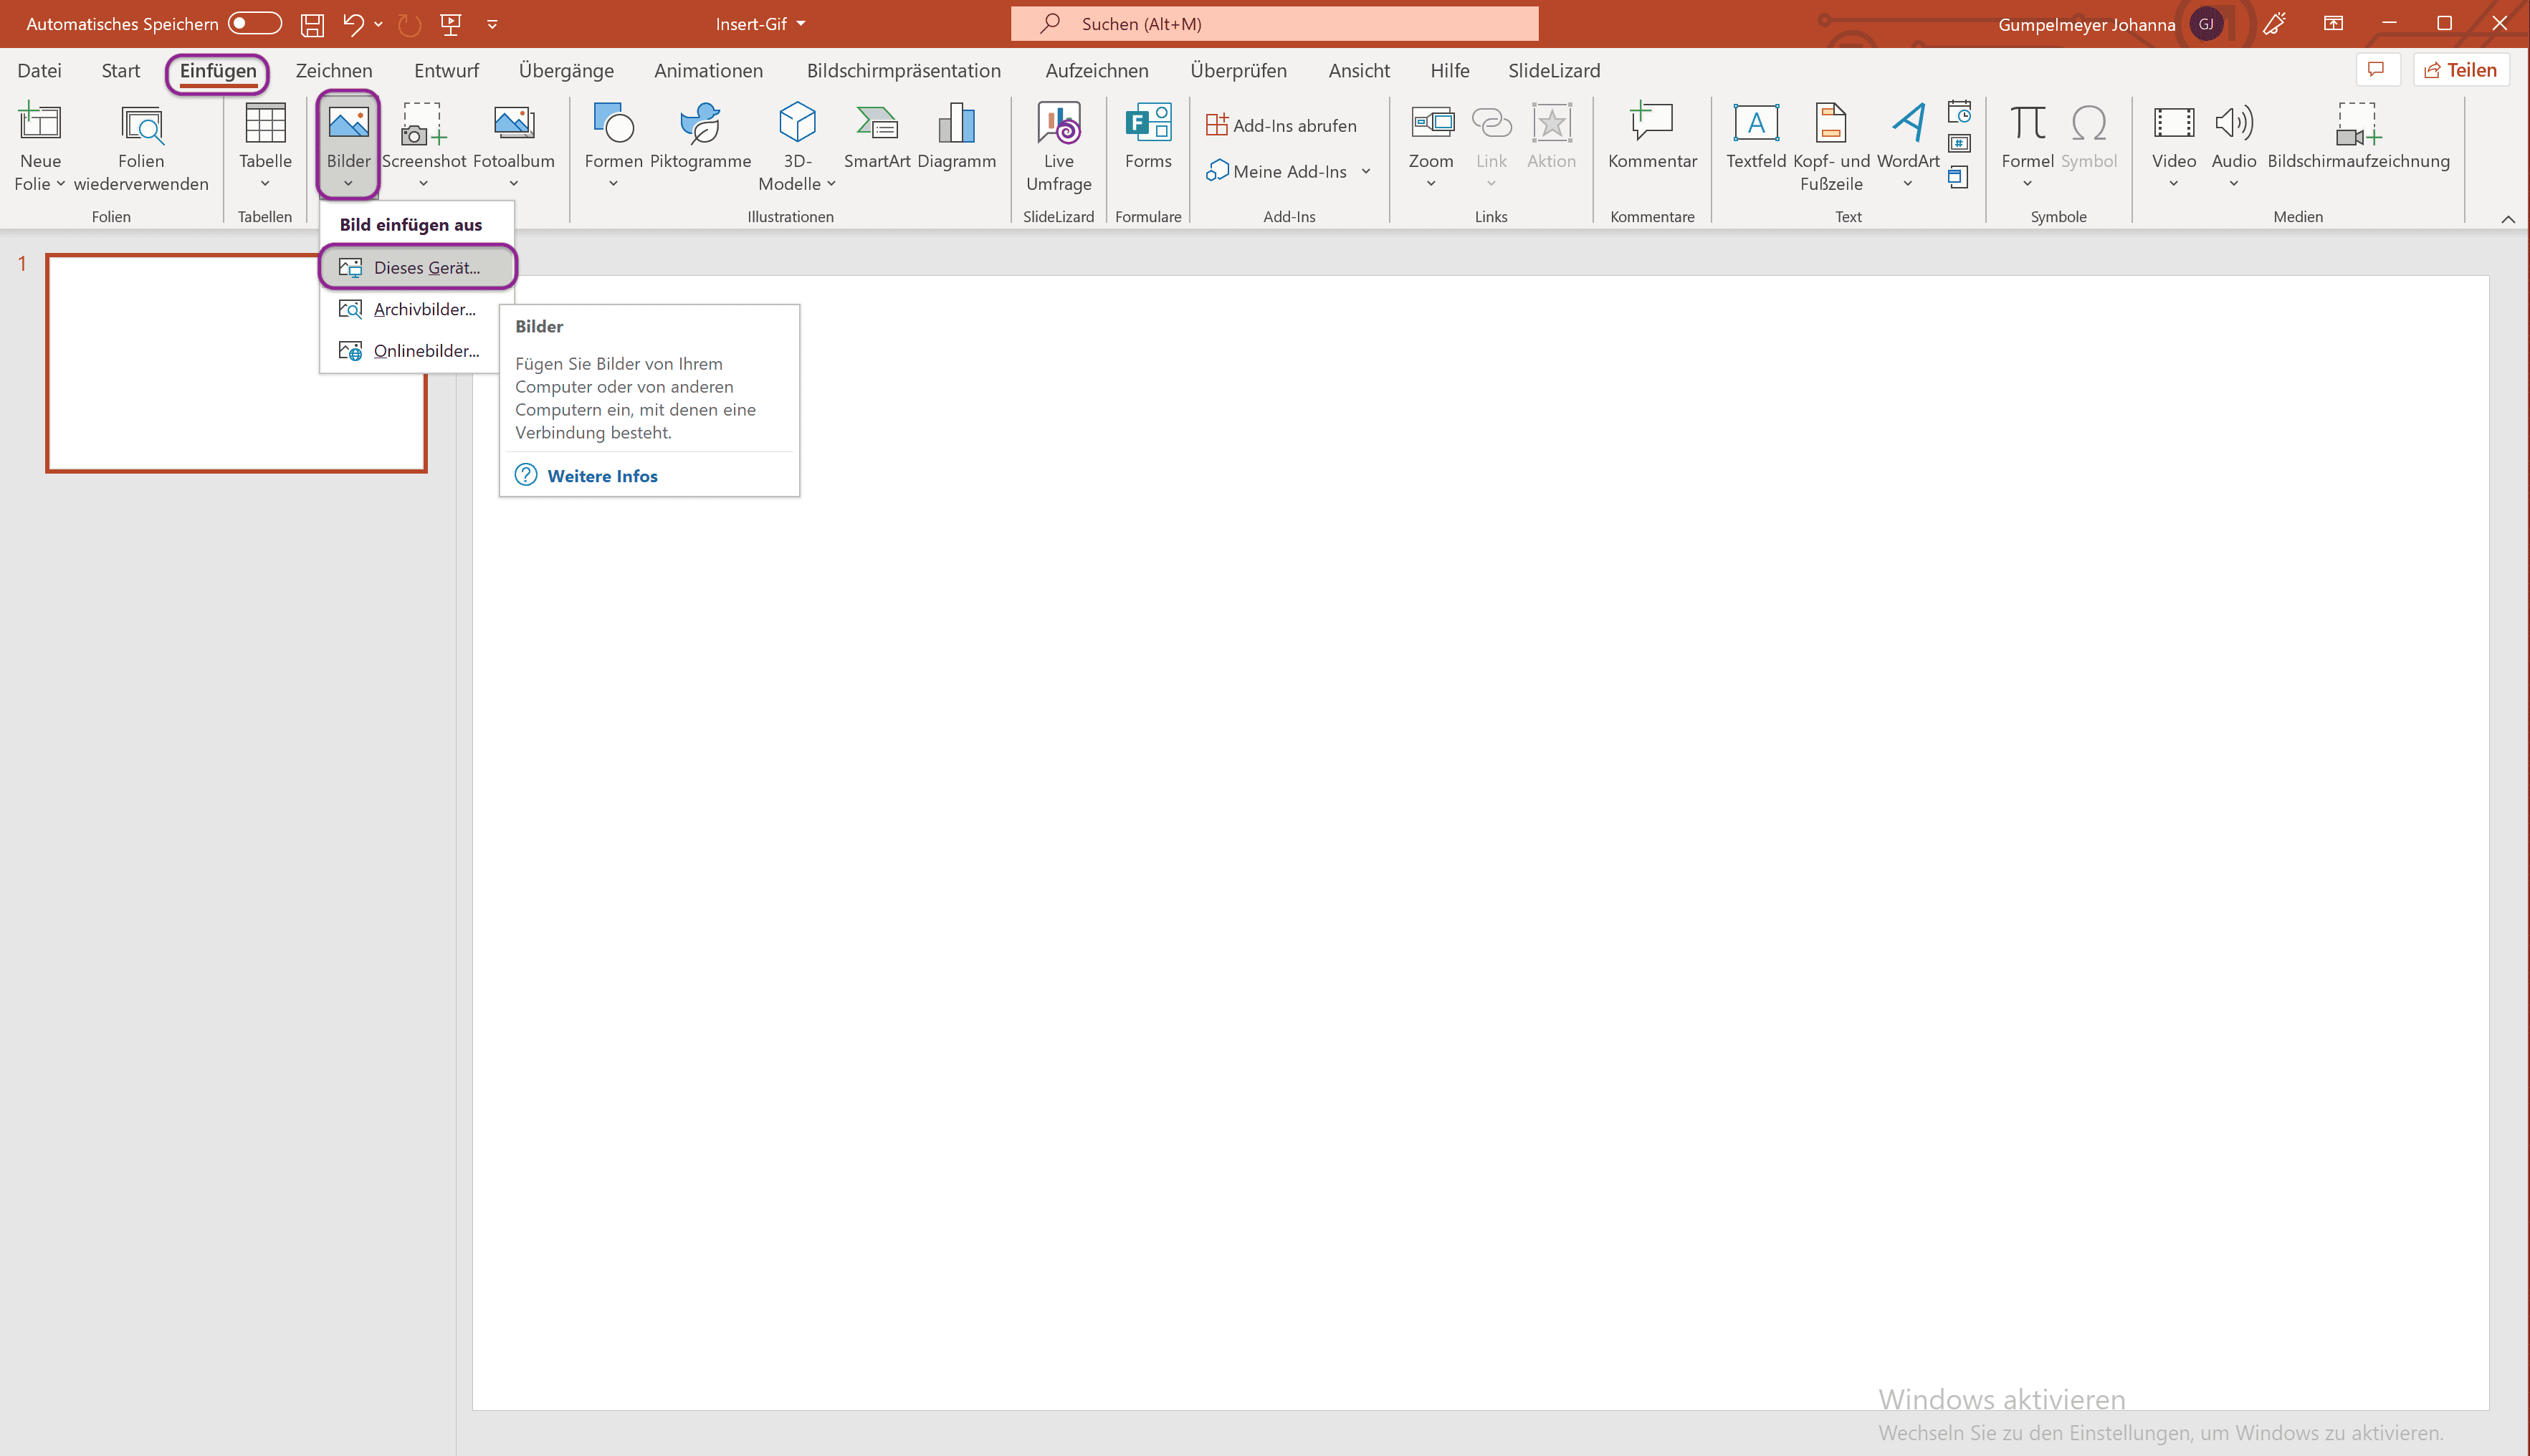Click the Screenshot camera icon
Viewport: 2530px width, 1456px height.
tap(422, 125)
